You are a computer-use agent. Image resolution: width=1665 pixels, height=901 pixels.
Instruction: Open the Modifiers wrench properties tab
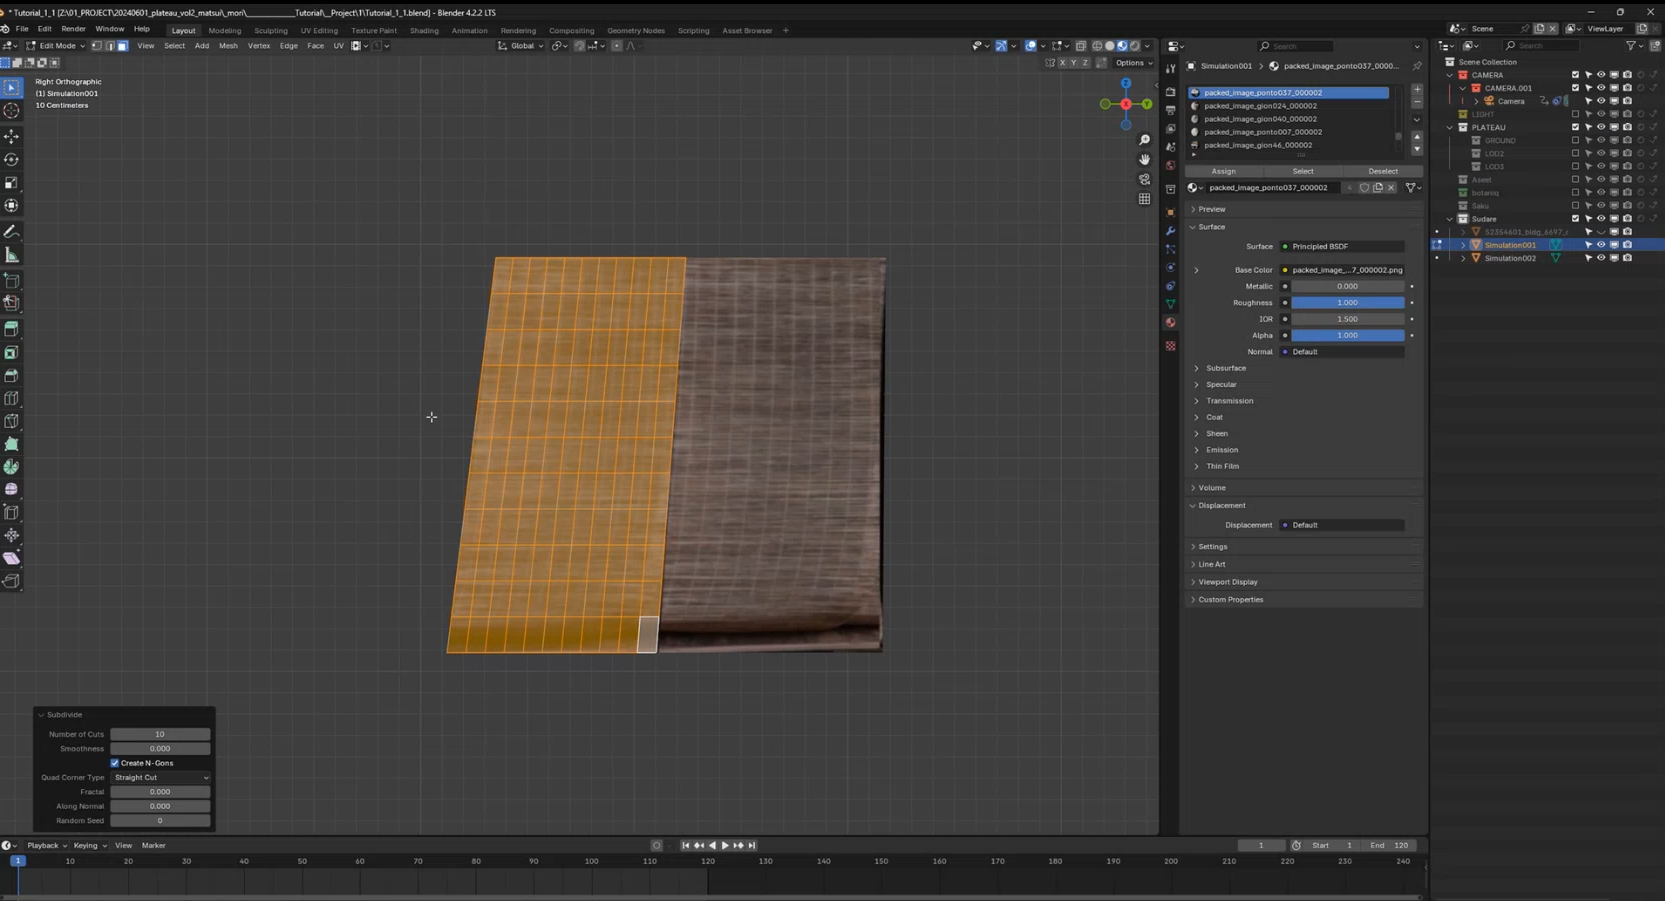1170,231
